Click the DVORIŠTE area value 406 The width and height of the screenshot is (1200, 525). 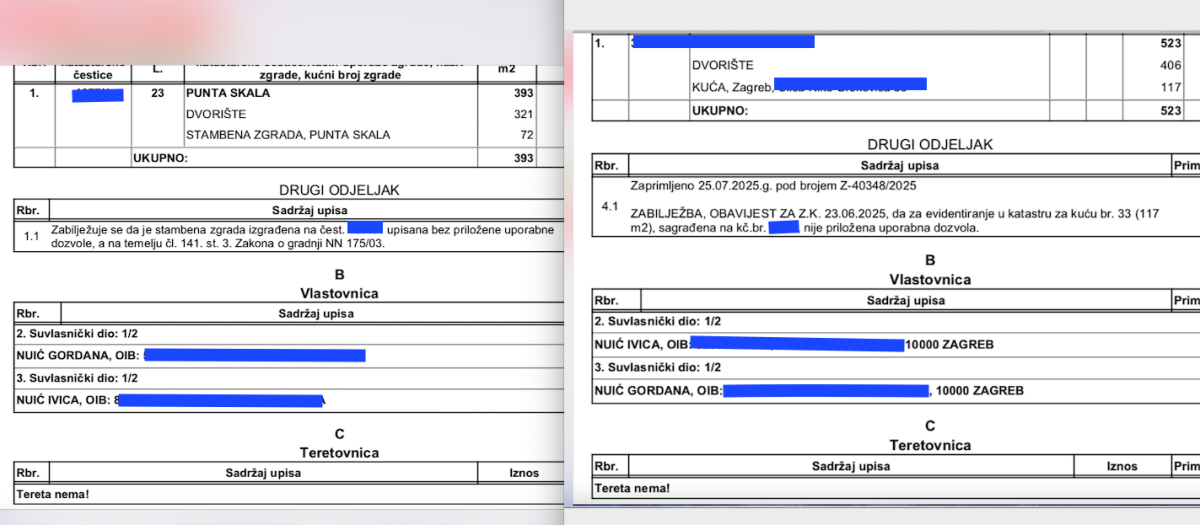(1169, 65)
